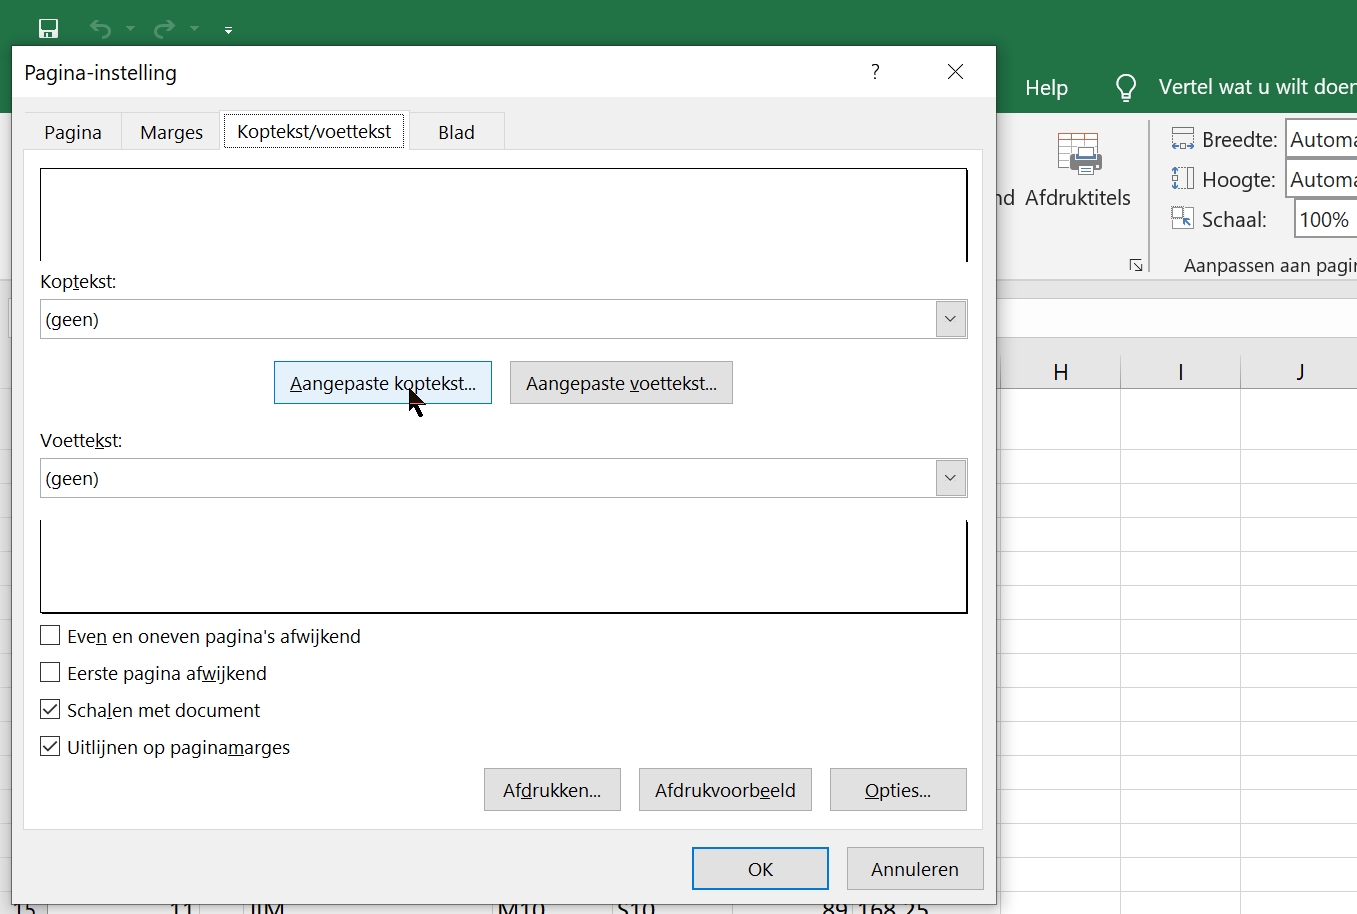Open the Customize Quick Access Toolbar arrow
This screenshot has width=1357, height=914.
point(228,30)
